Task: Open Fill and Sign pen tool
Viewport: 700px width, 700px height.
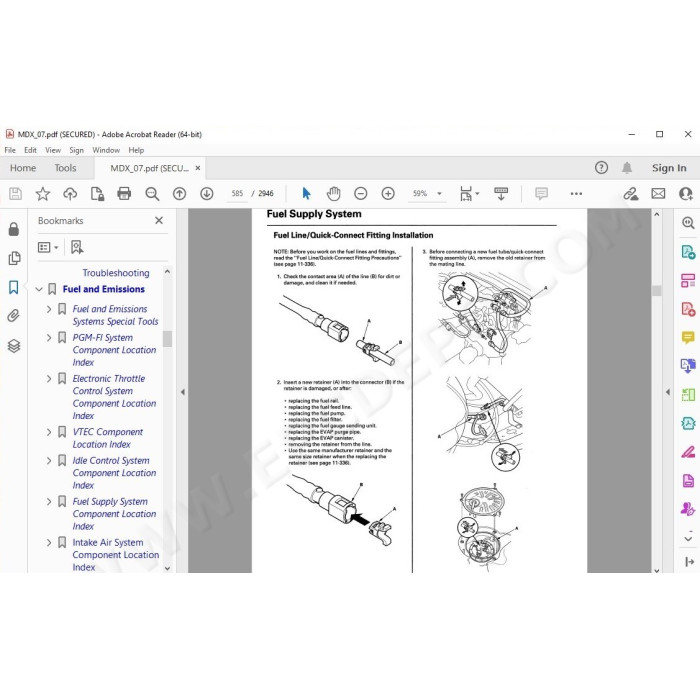Action: (688, 452)
